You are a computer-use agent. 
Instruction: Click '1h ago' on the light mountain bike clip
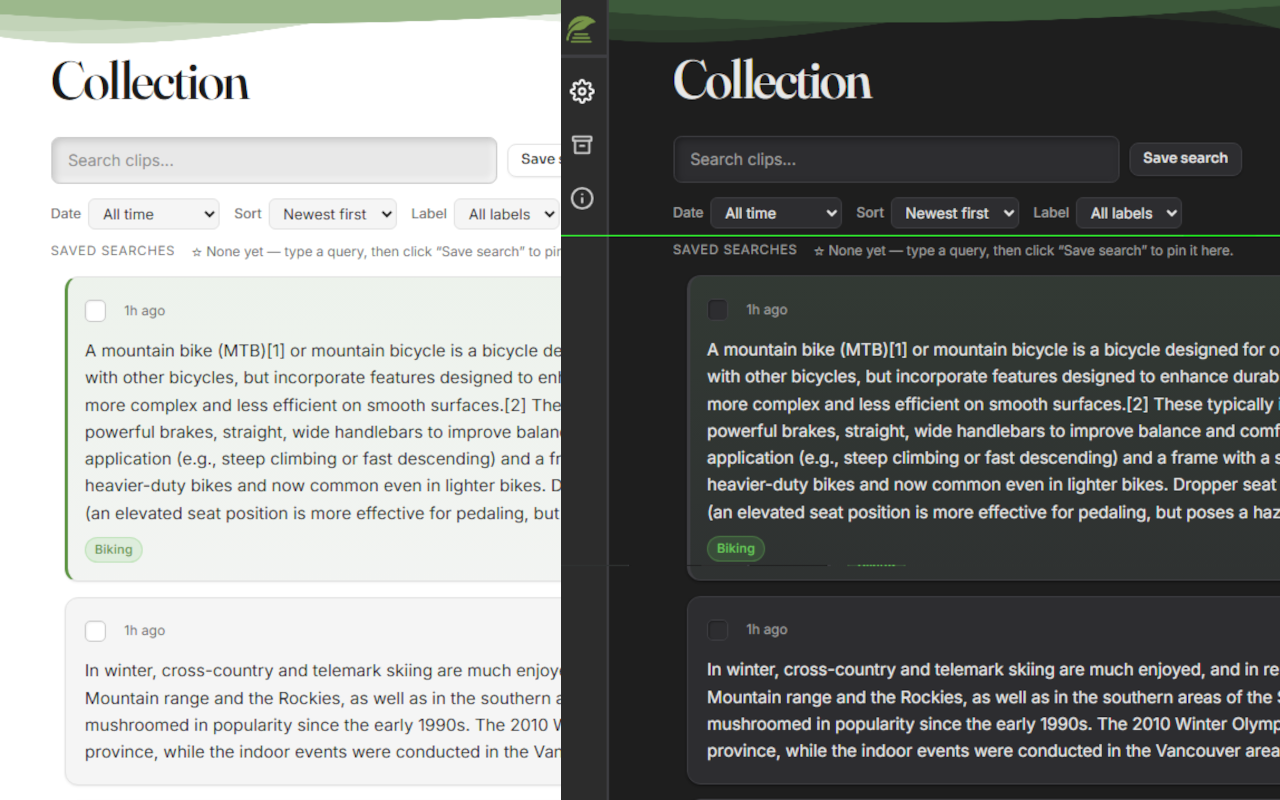[x=145, y=311]
